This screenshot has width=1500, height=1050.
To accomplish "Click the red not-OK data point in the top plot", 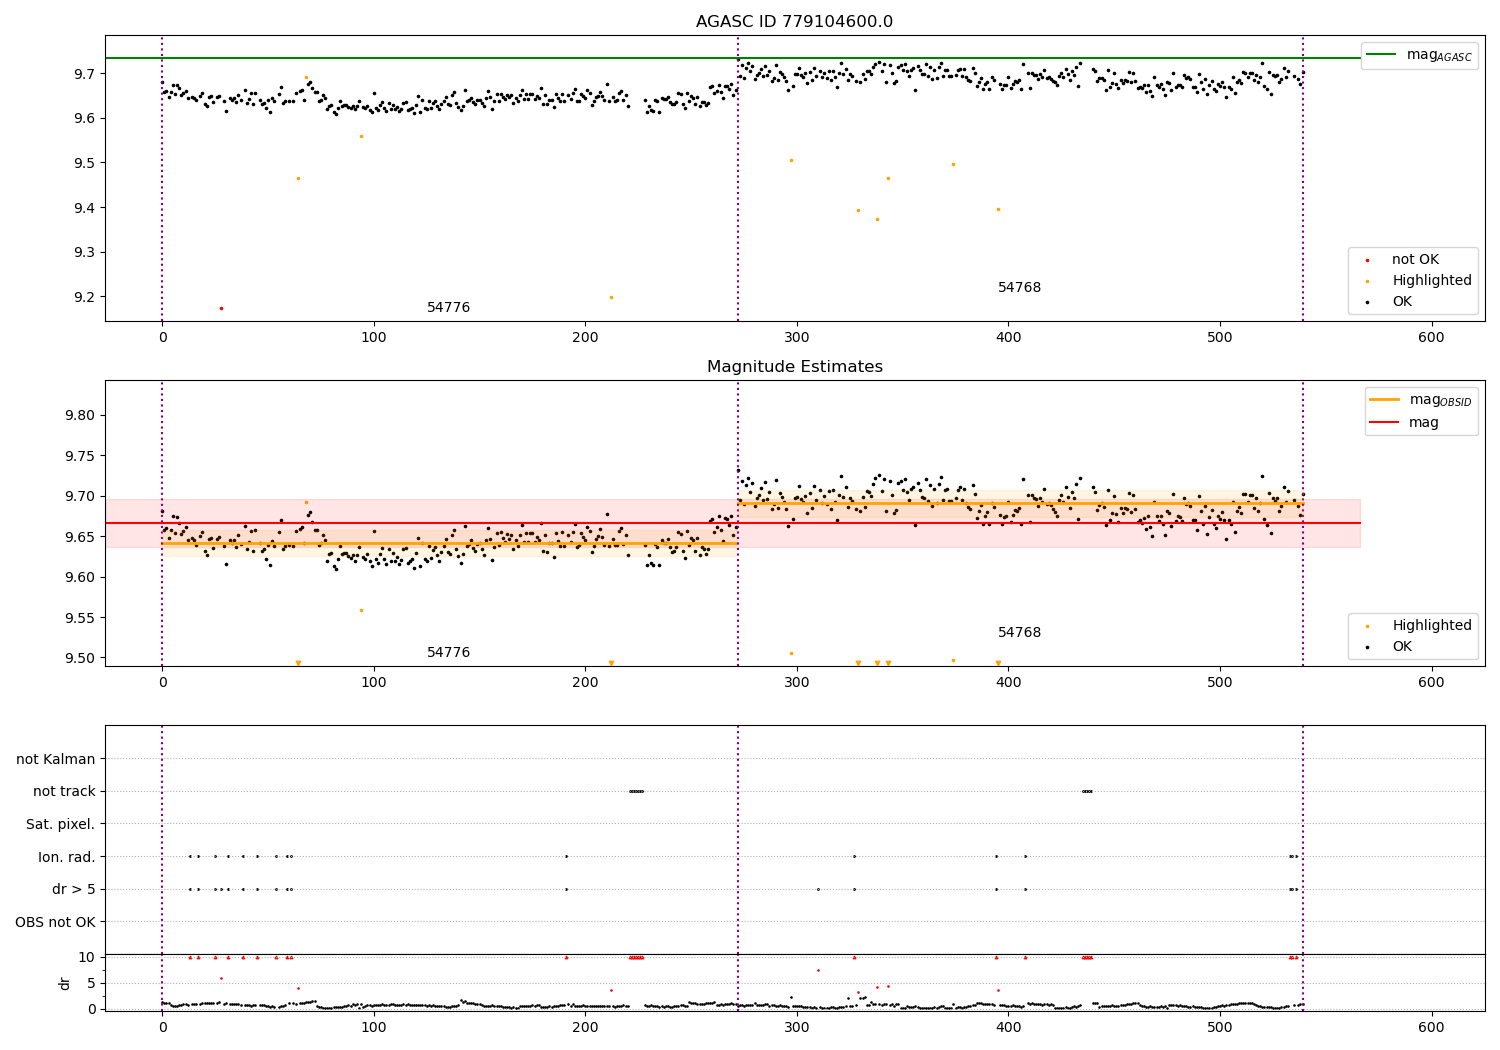I will click(221, 308).
